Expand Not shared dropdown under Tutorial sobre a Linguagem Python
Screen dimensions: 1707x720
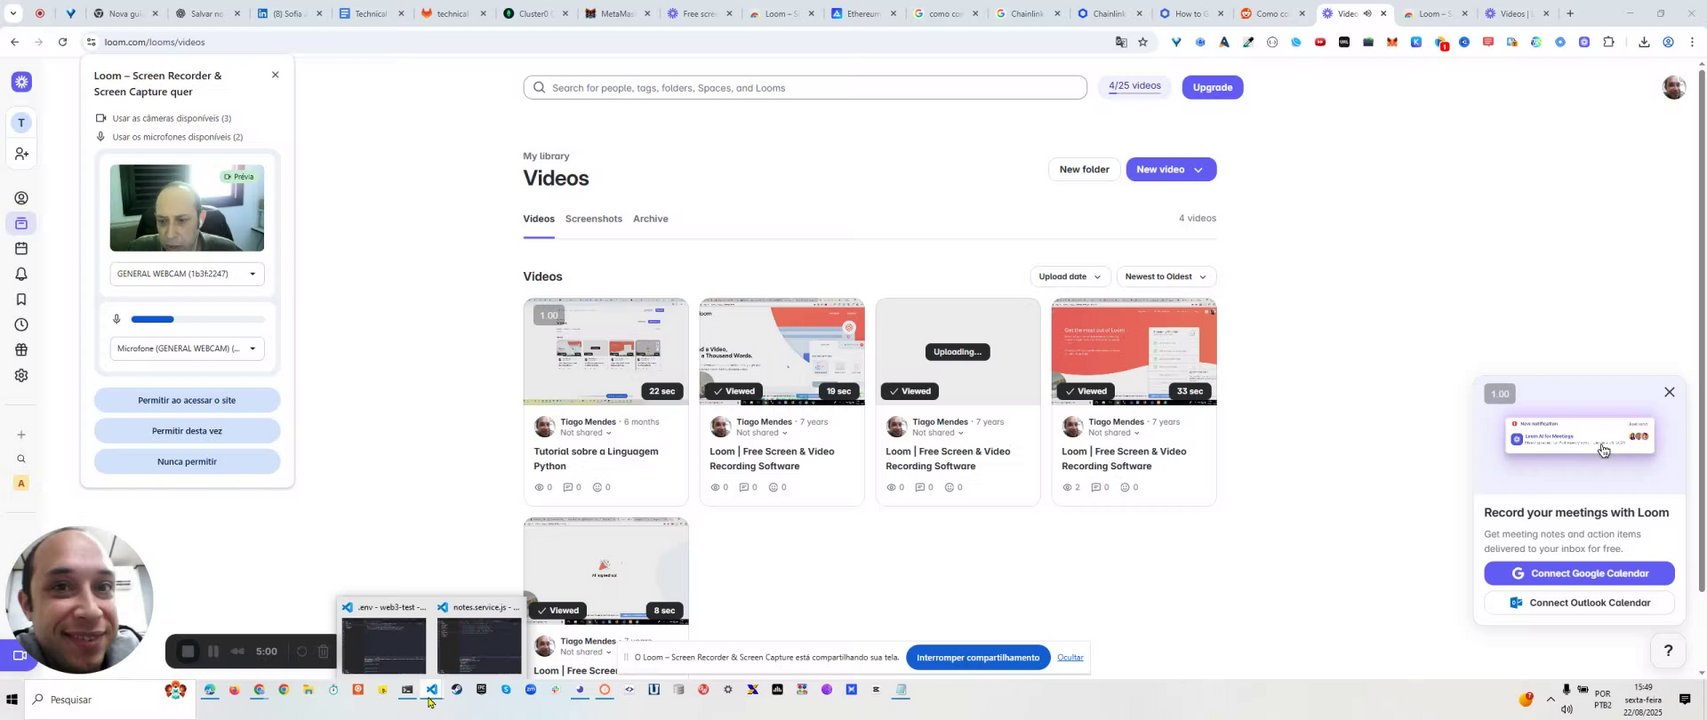coord(585,433)
